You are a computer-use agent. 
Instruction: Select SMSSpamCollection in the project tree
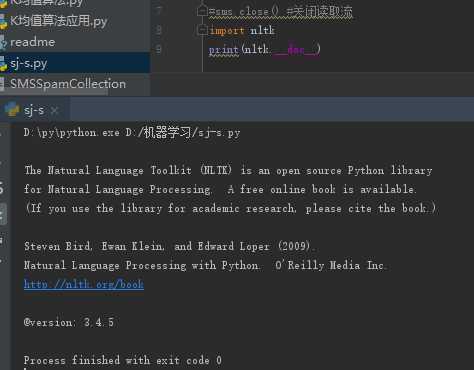(x=68, y=84)
